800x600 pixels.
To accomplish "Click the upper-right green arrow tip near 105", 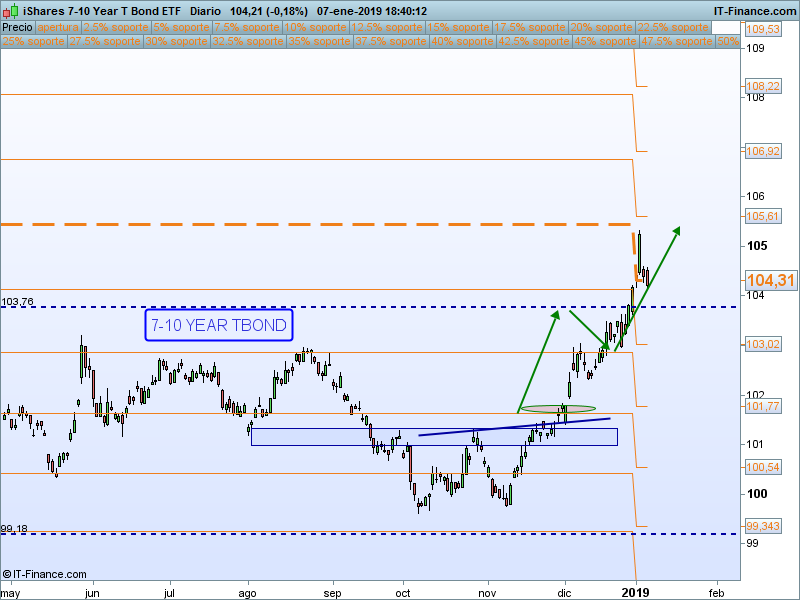I will coord(679,229).
